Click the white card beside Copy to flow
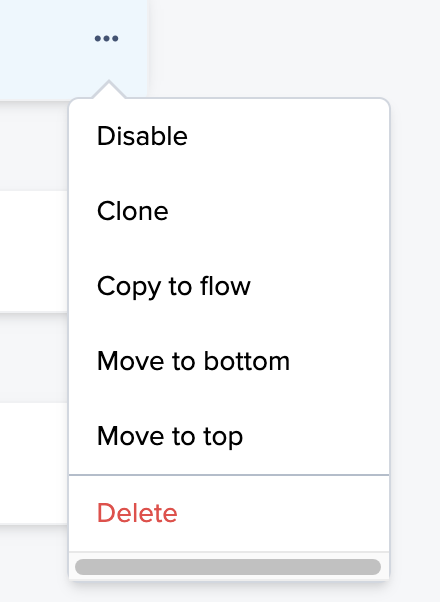The image size is (440, 602). [x=34, y=251]
